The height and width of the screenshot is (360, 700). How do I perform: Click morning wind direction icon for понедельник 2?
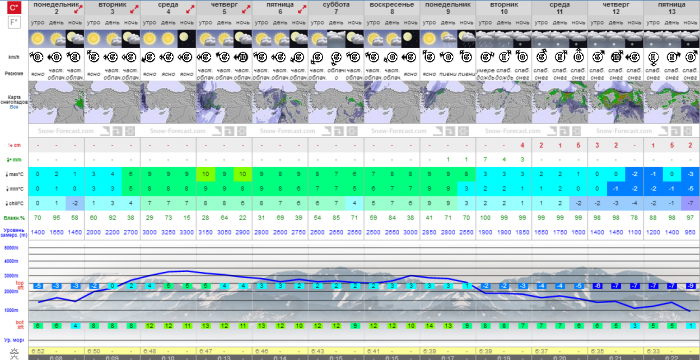pos(38,57)
